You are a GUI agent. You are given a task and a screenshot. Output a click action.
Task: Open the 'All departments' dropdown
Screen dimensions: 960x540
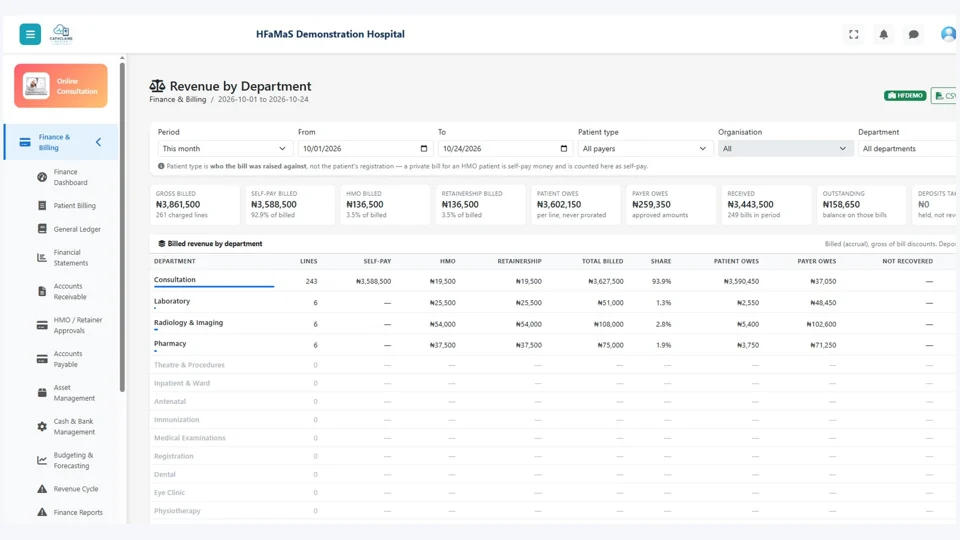click(x=908, y=149)
